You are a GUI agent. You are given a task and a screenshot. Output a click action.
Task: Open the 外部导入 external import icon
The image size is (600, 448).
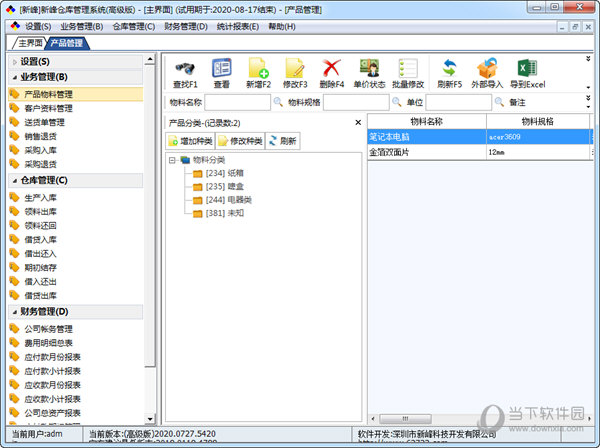click(x=488, y=69)
